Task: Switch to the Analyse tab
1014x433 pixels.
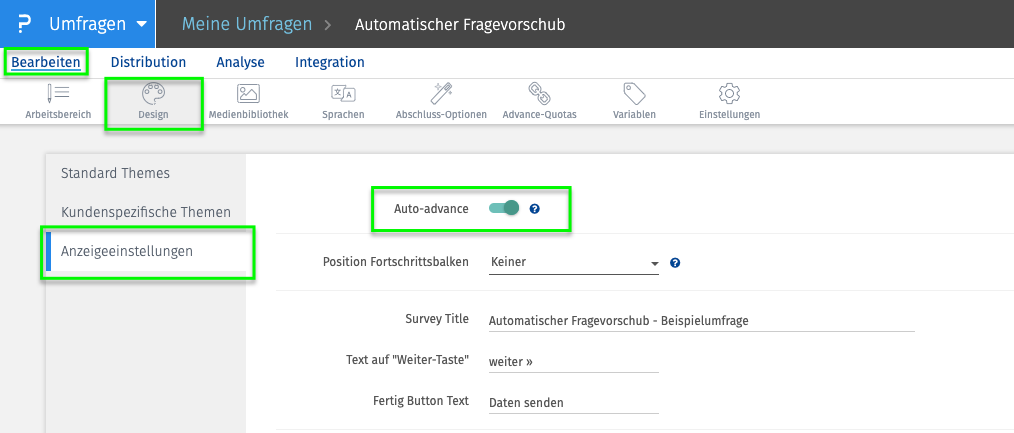Action: coord(241,63)
